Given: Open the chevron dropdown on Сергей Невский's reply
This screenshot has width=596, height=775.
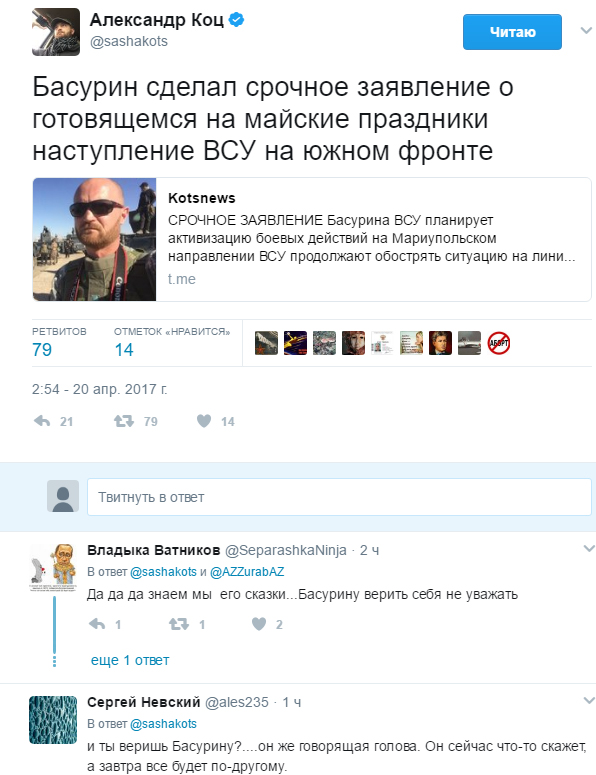Looking at the screenshot, I should coord(589,700).
